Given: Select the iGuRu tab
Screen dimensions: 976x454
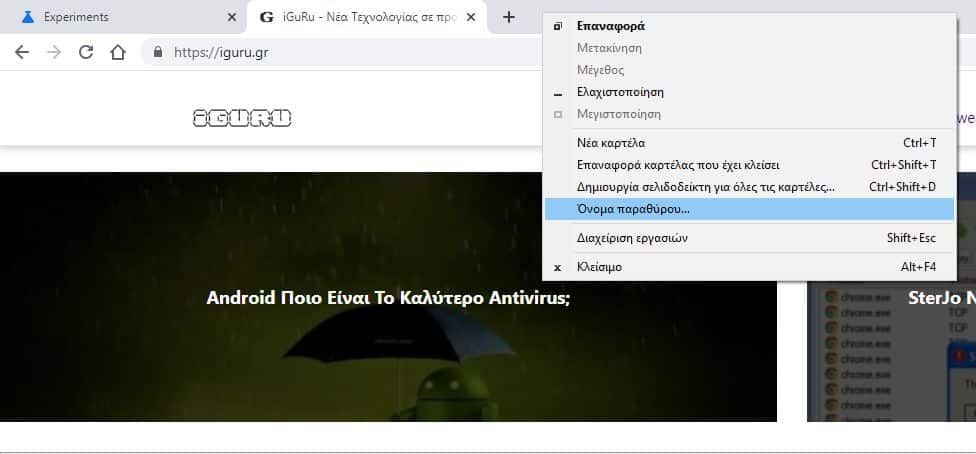Looking at the screenshot, I should coord(360,17).
